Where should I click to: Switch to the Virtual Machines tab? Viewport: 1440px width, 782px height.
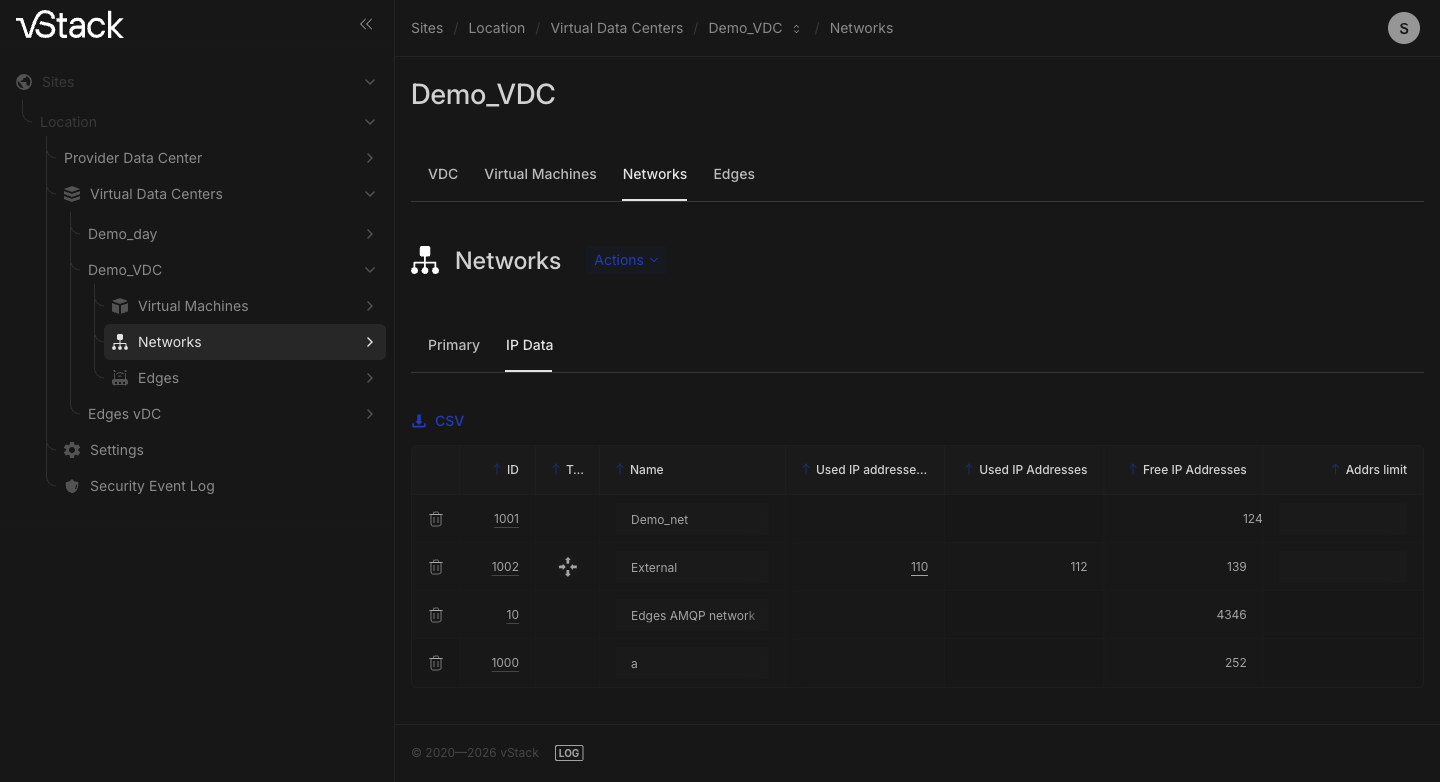tap(540, 174)
